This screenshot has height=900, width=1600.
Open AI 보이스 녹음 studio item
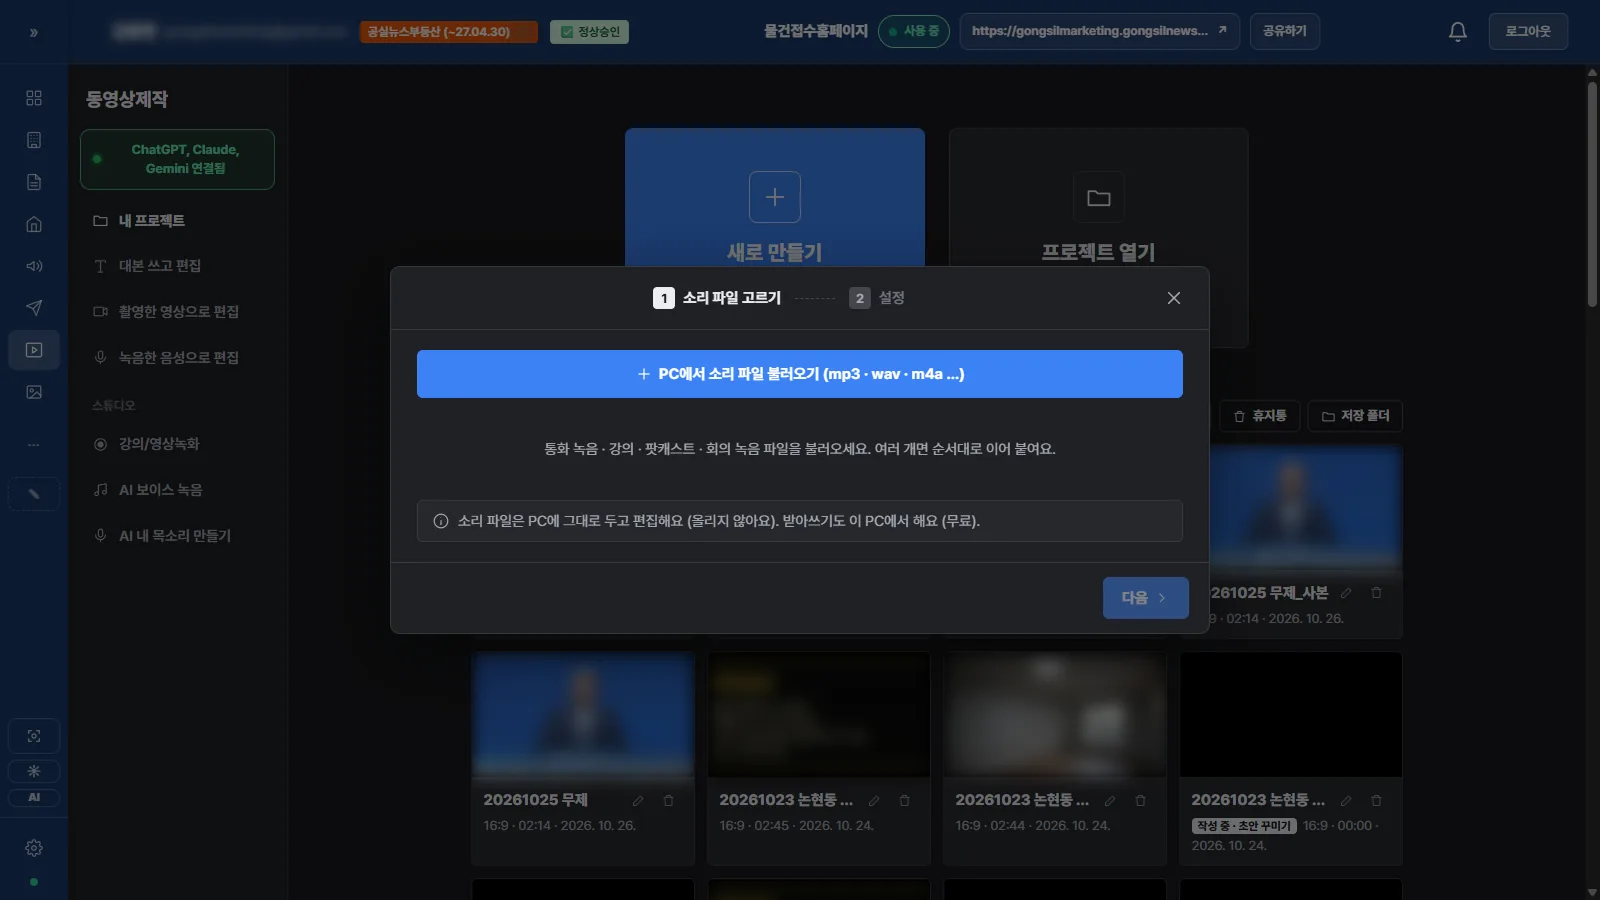pos(177,490)
